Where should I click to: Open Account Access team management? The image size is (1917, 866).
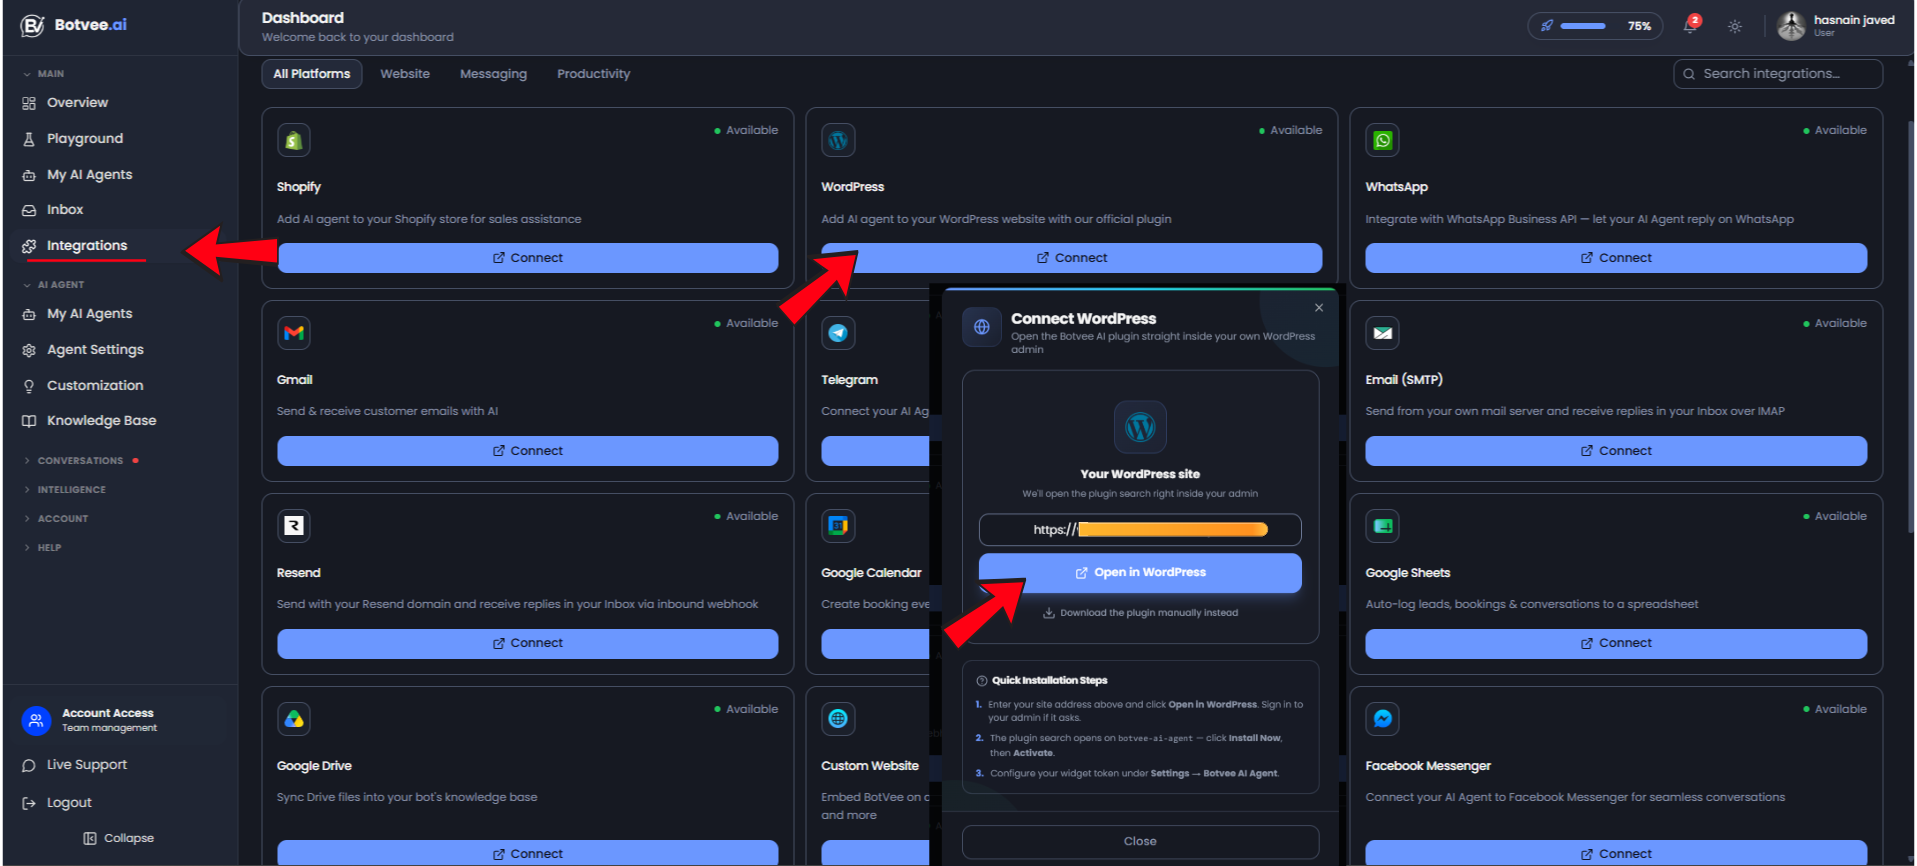120,720
